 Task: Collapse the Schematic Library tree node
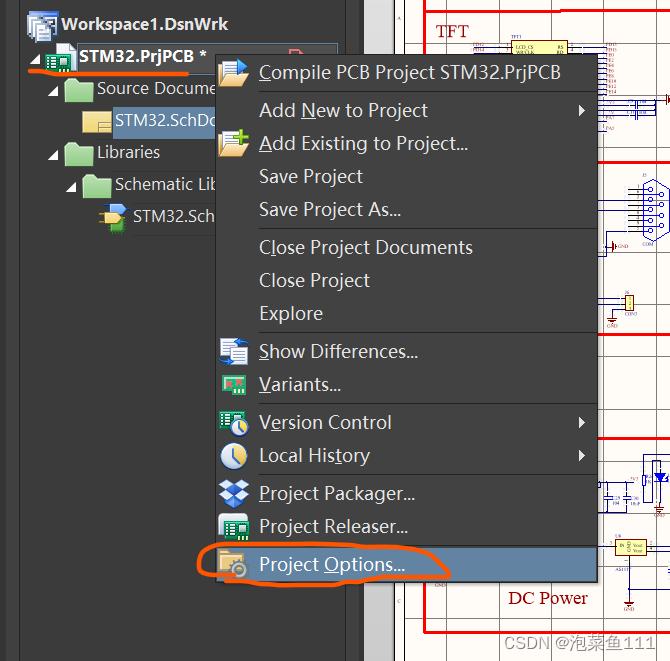point(71,187)
